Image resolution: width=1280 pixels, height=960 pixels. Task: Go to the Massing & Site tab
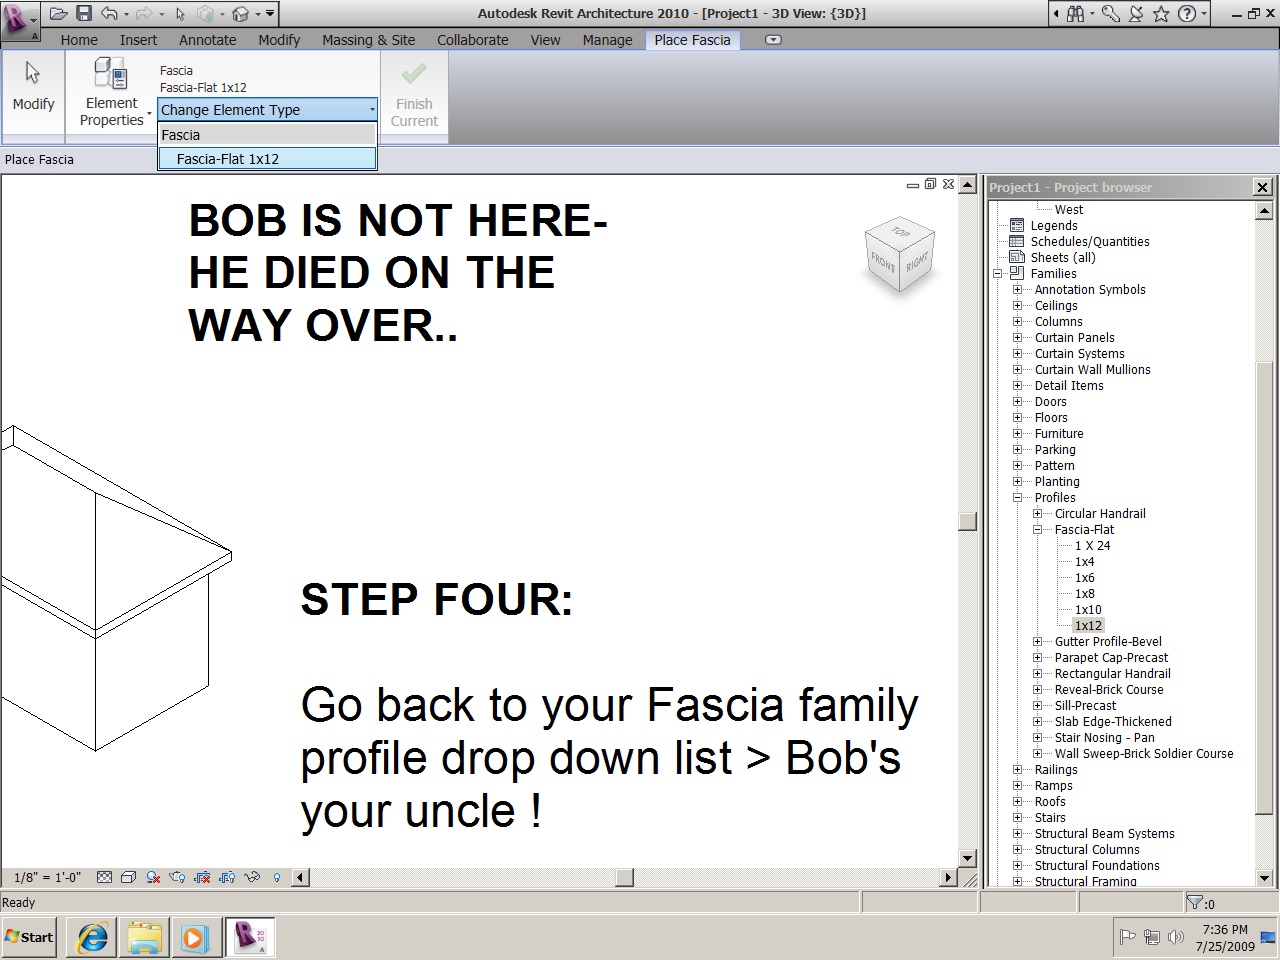point(368,40)
